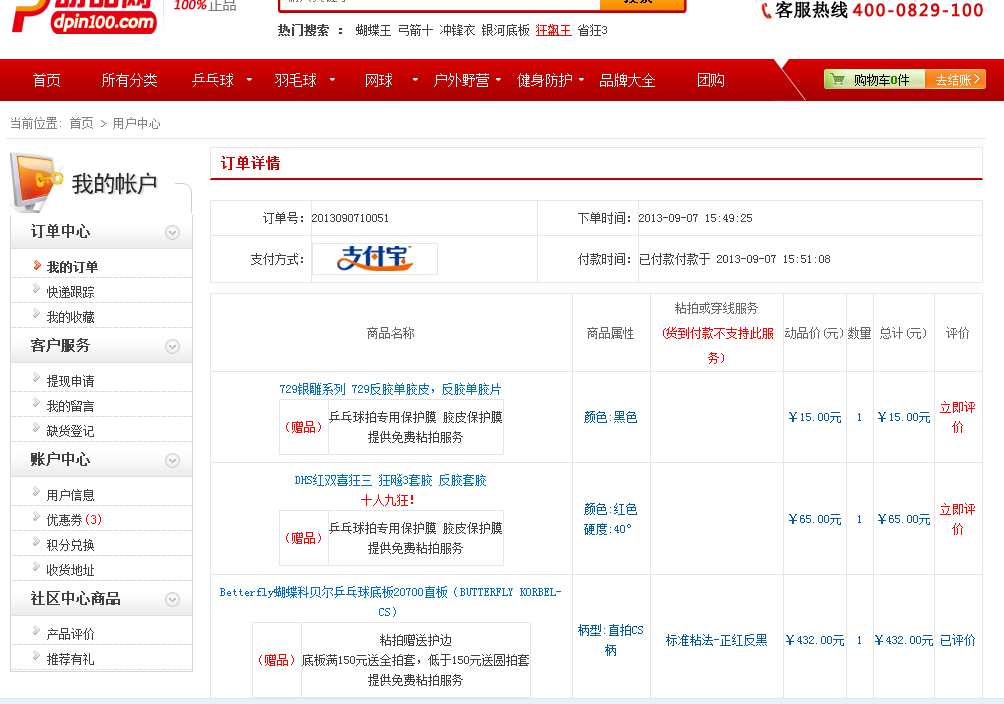Click the 柄型:直拍CS柄 attribute text
The height and width of the screenshot is (704, 1004).
pos(610,640)
